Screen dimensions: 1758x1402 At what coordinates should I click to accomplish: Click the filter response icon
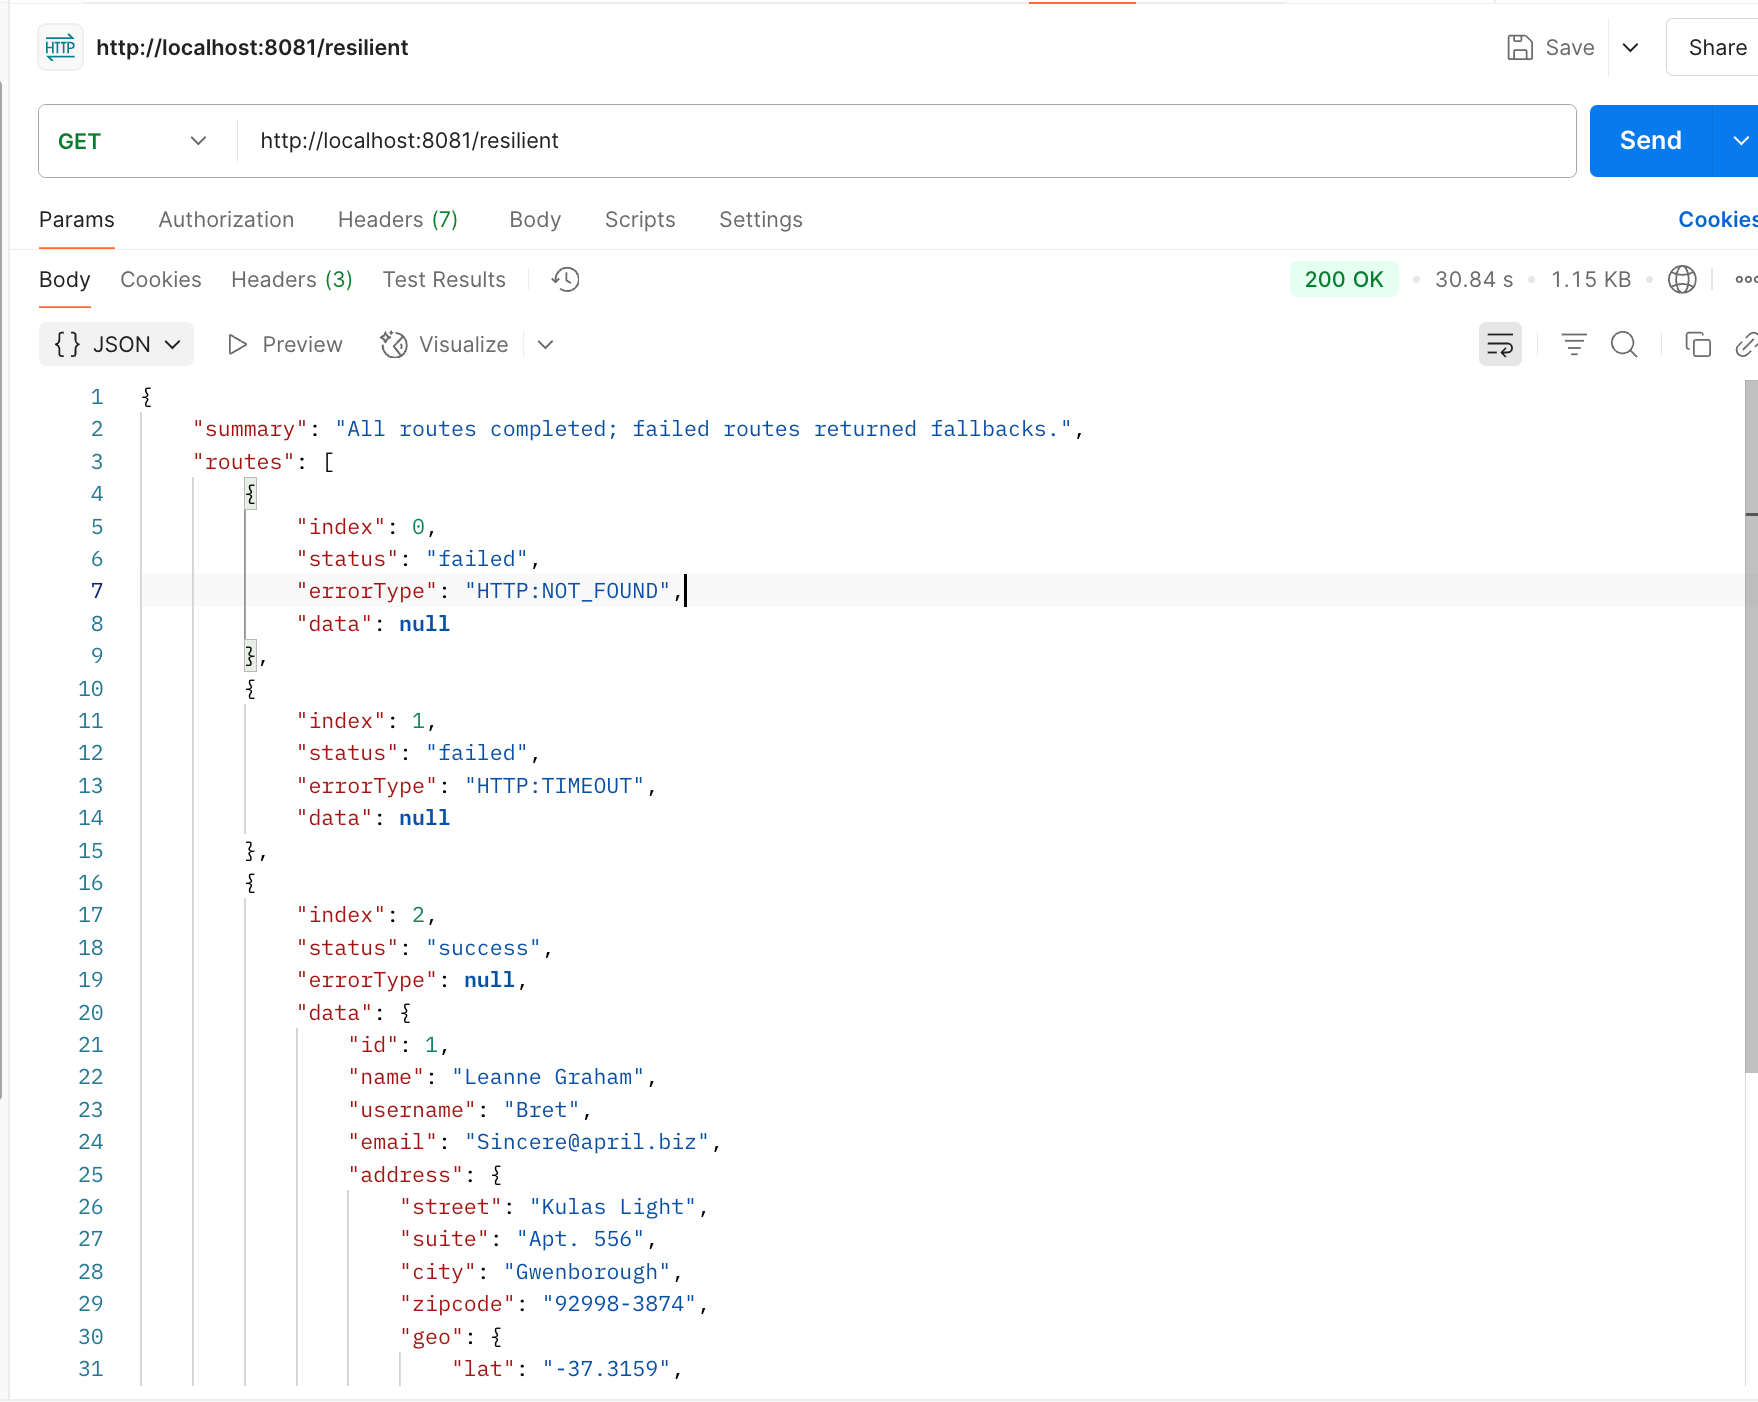click(1574, 345)
